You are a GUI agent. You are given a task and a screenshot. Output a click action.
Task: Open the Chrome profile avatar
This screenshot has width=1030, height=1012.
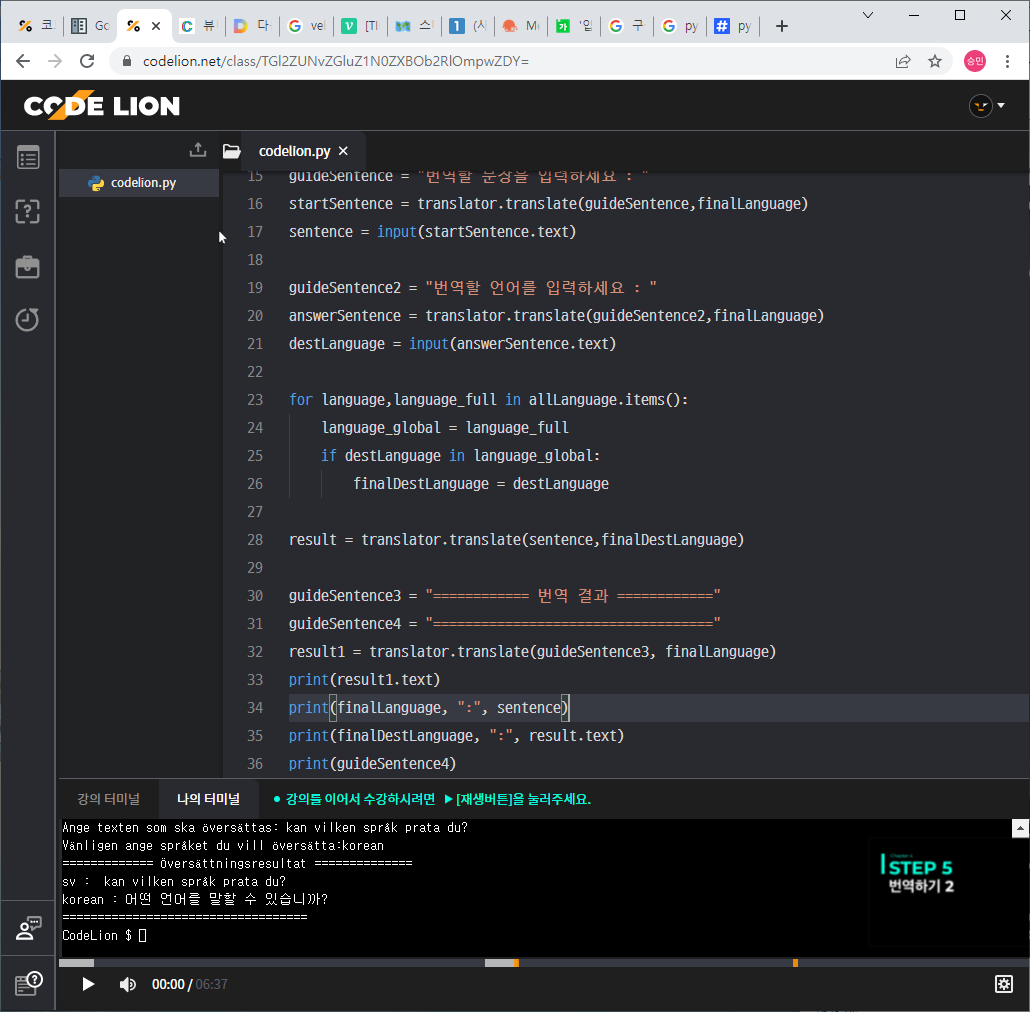(974, 61)
